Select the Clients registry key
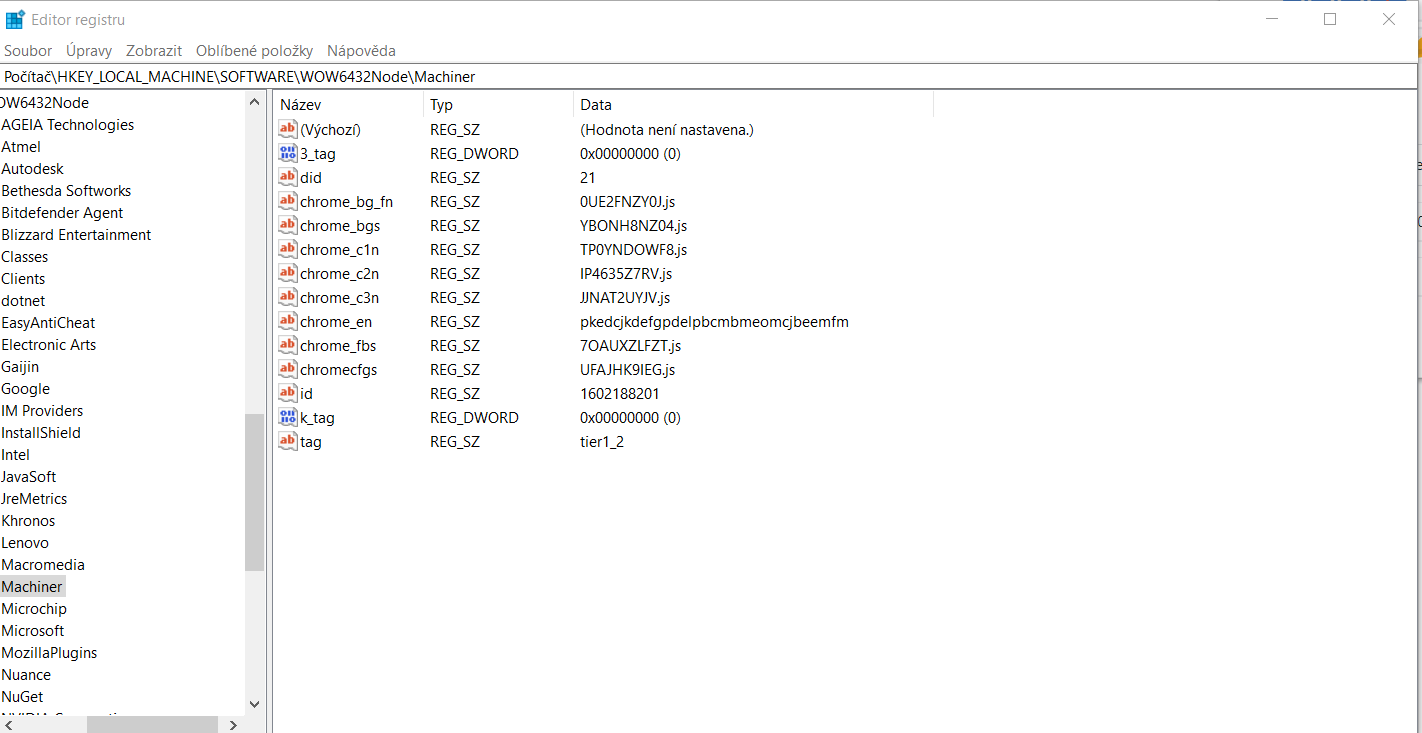Viewport: 1422px width, 733px height. pos(23,279)
